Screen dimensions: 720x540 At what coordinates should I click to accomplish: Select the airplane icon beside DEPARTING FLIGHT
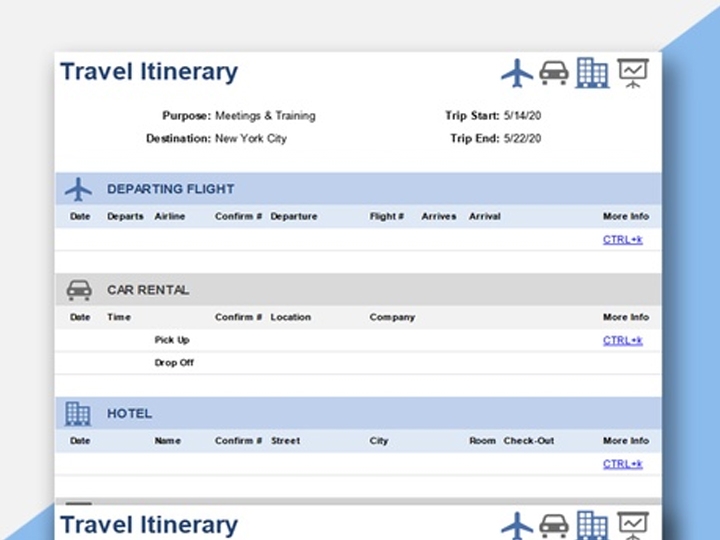click(x=78, y=189)
